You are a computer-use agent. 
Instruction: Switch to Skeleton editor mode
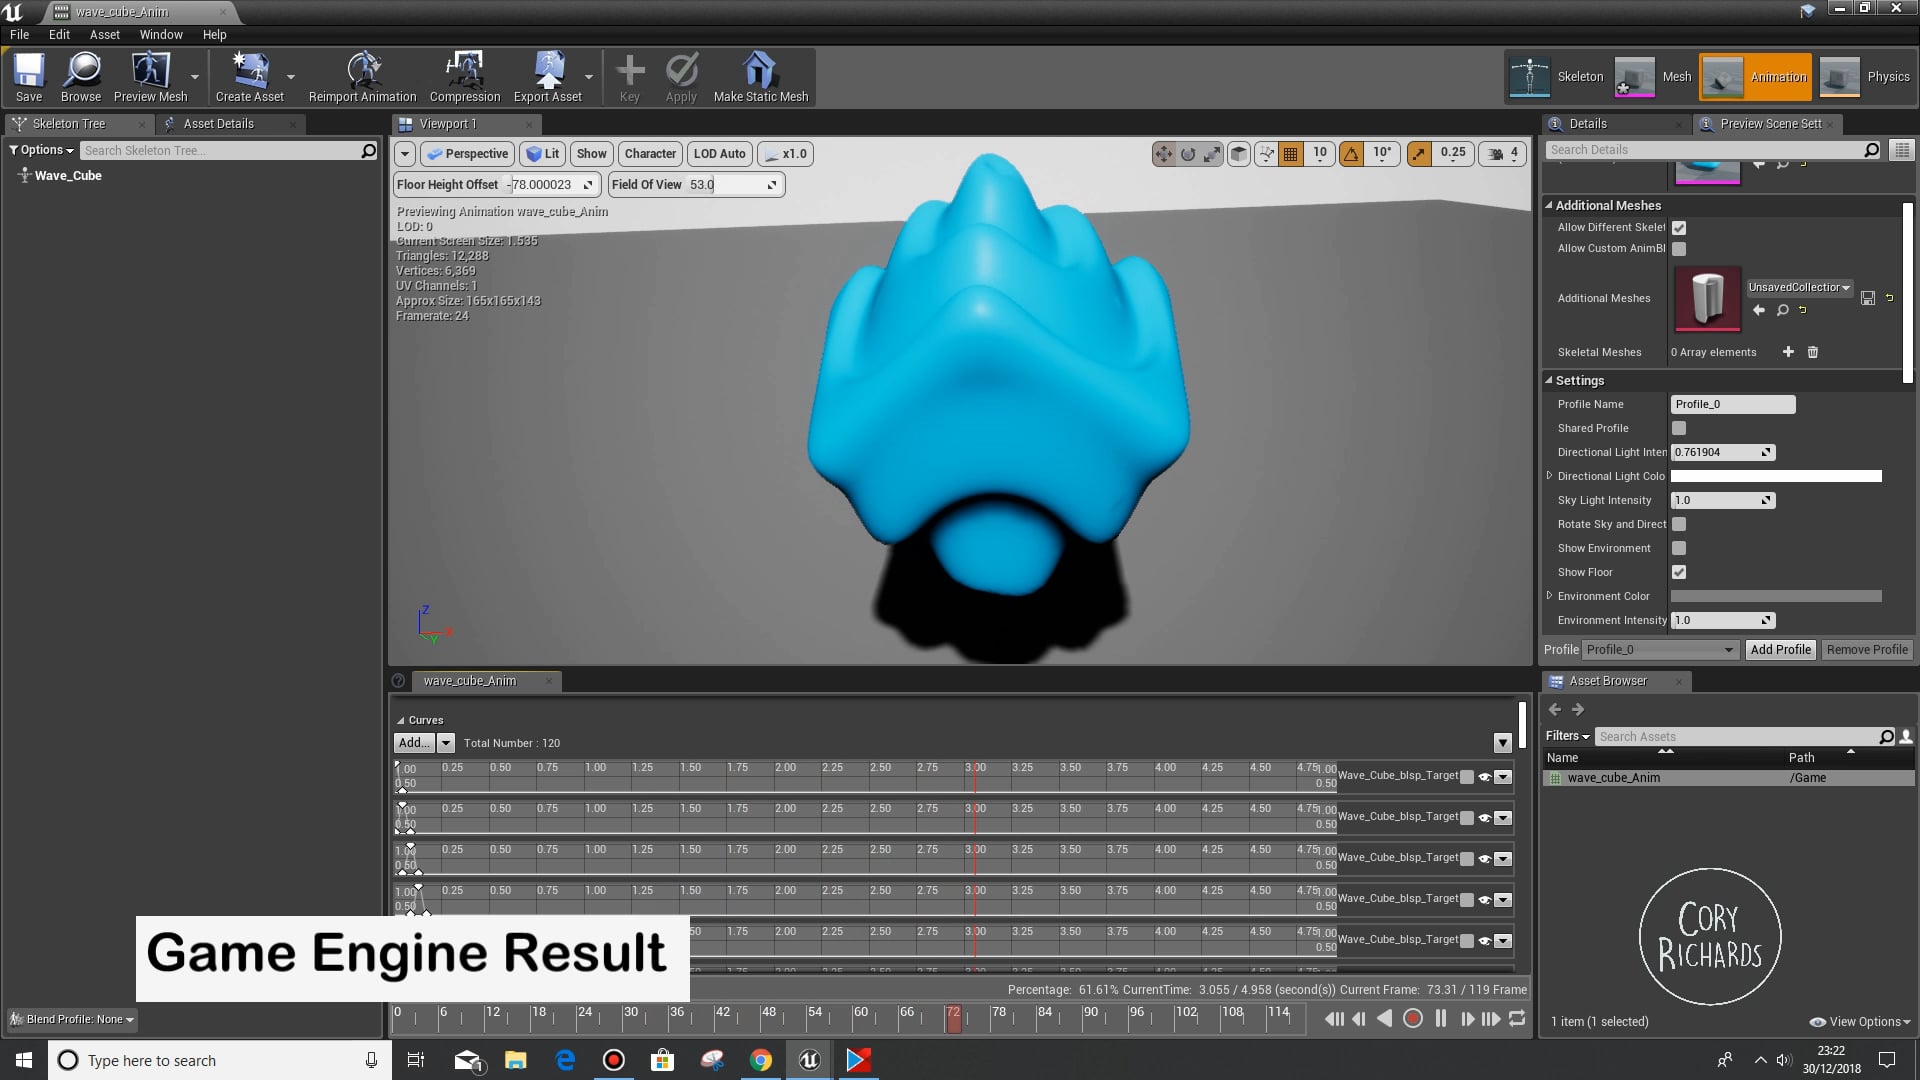pos(1557,77)
